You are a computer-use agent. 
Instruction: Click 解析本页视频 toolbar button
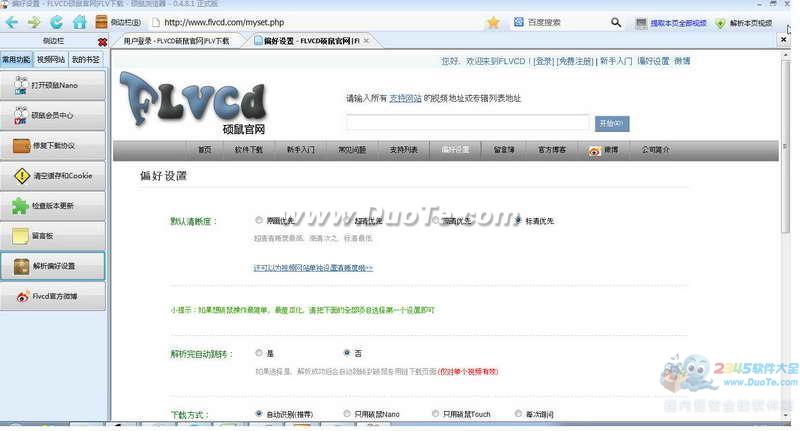pyautogui.click(x=744, y=23)
